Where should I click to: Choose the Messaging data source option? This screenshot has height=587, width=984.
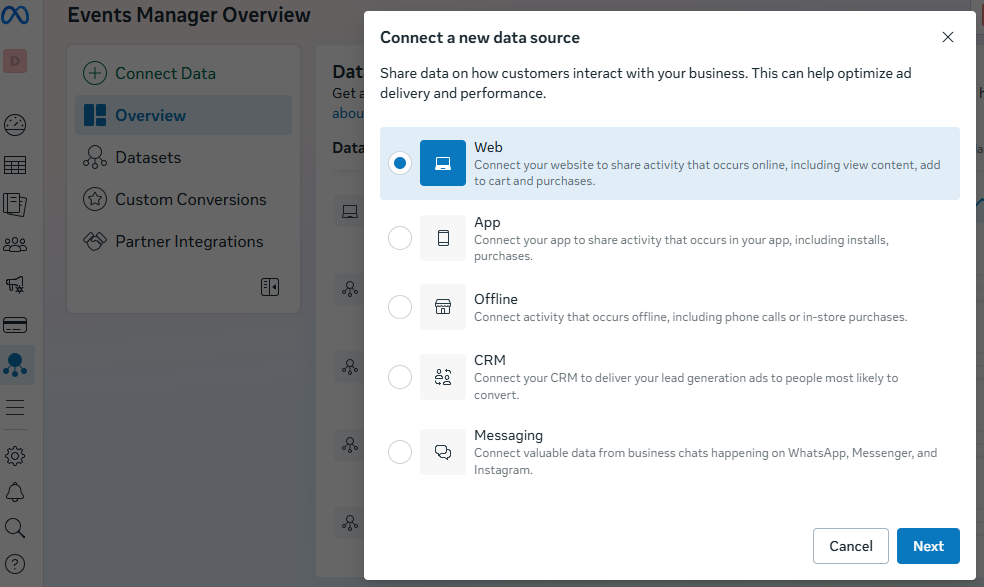(400, 452)
